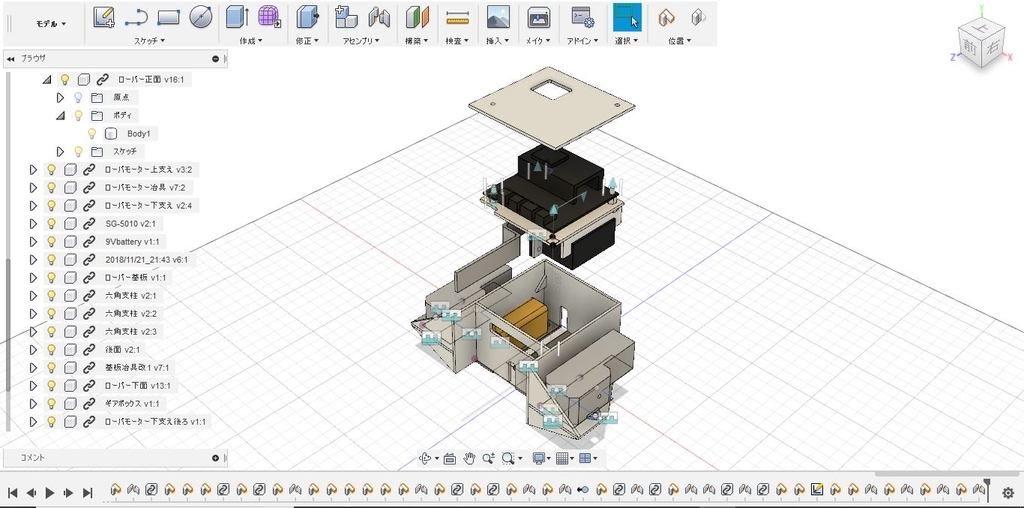This screenshot has width=1024, height=508.
Task: Click the Joint assembly icon
Action: [379, 17]
